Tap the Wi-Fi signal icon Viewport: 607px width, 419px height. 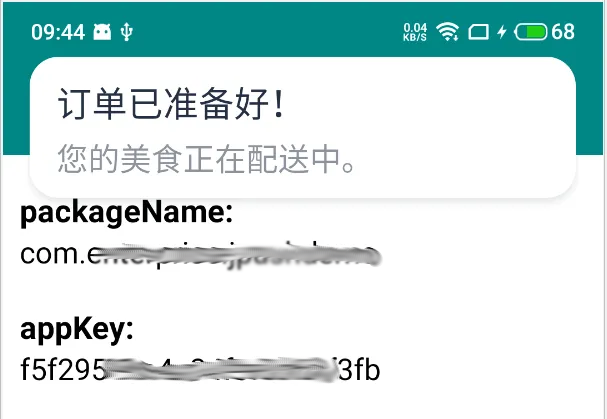pyautogui.click(x=448, y=31)
